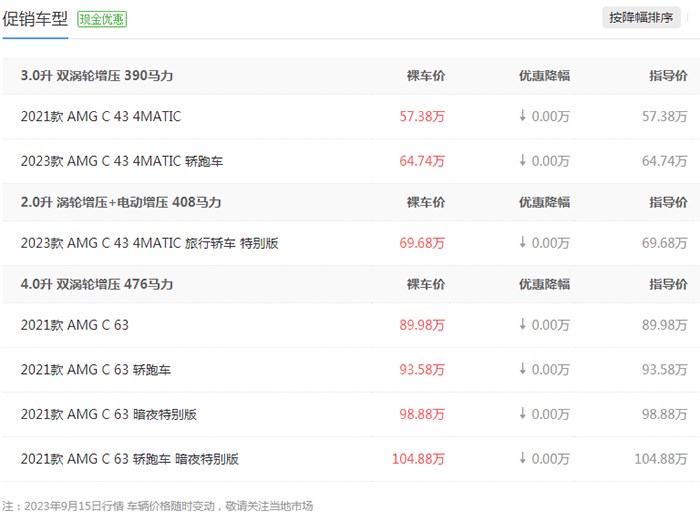The image size is (700, 521).
Task: Open 2021款 AMG C 43 4MATIC model
Action: click(x=101, y=117)
